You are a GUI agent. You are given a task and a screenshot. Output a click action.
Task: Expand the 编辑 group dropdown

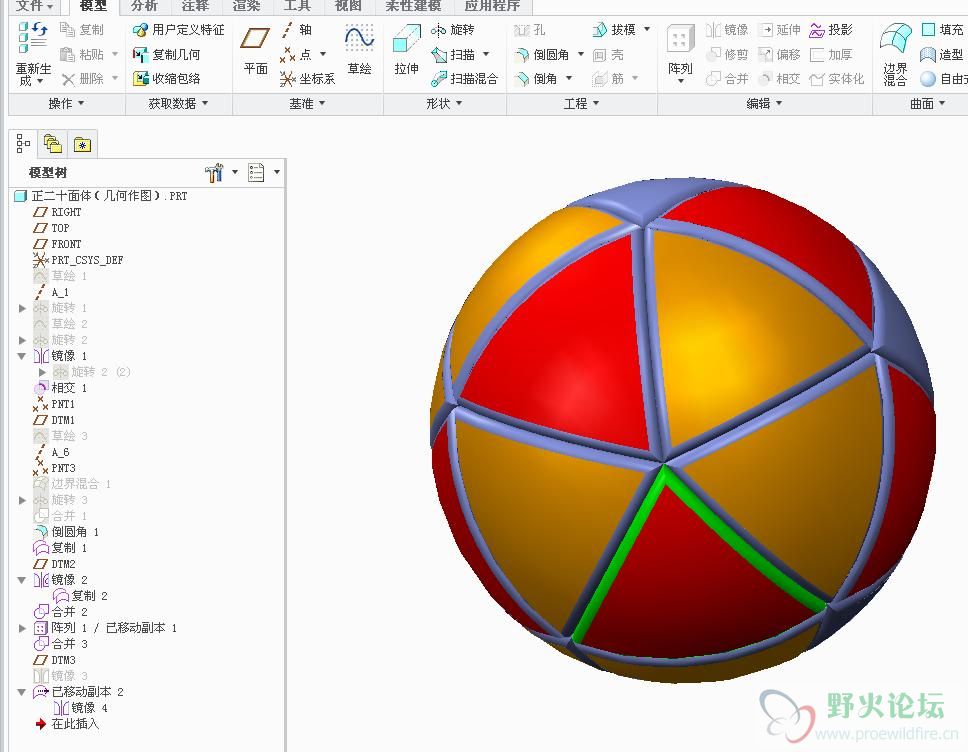pos(764,103)
